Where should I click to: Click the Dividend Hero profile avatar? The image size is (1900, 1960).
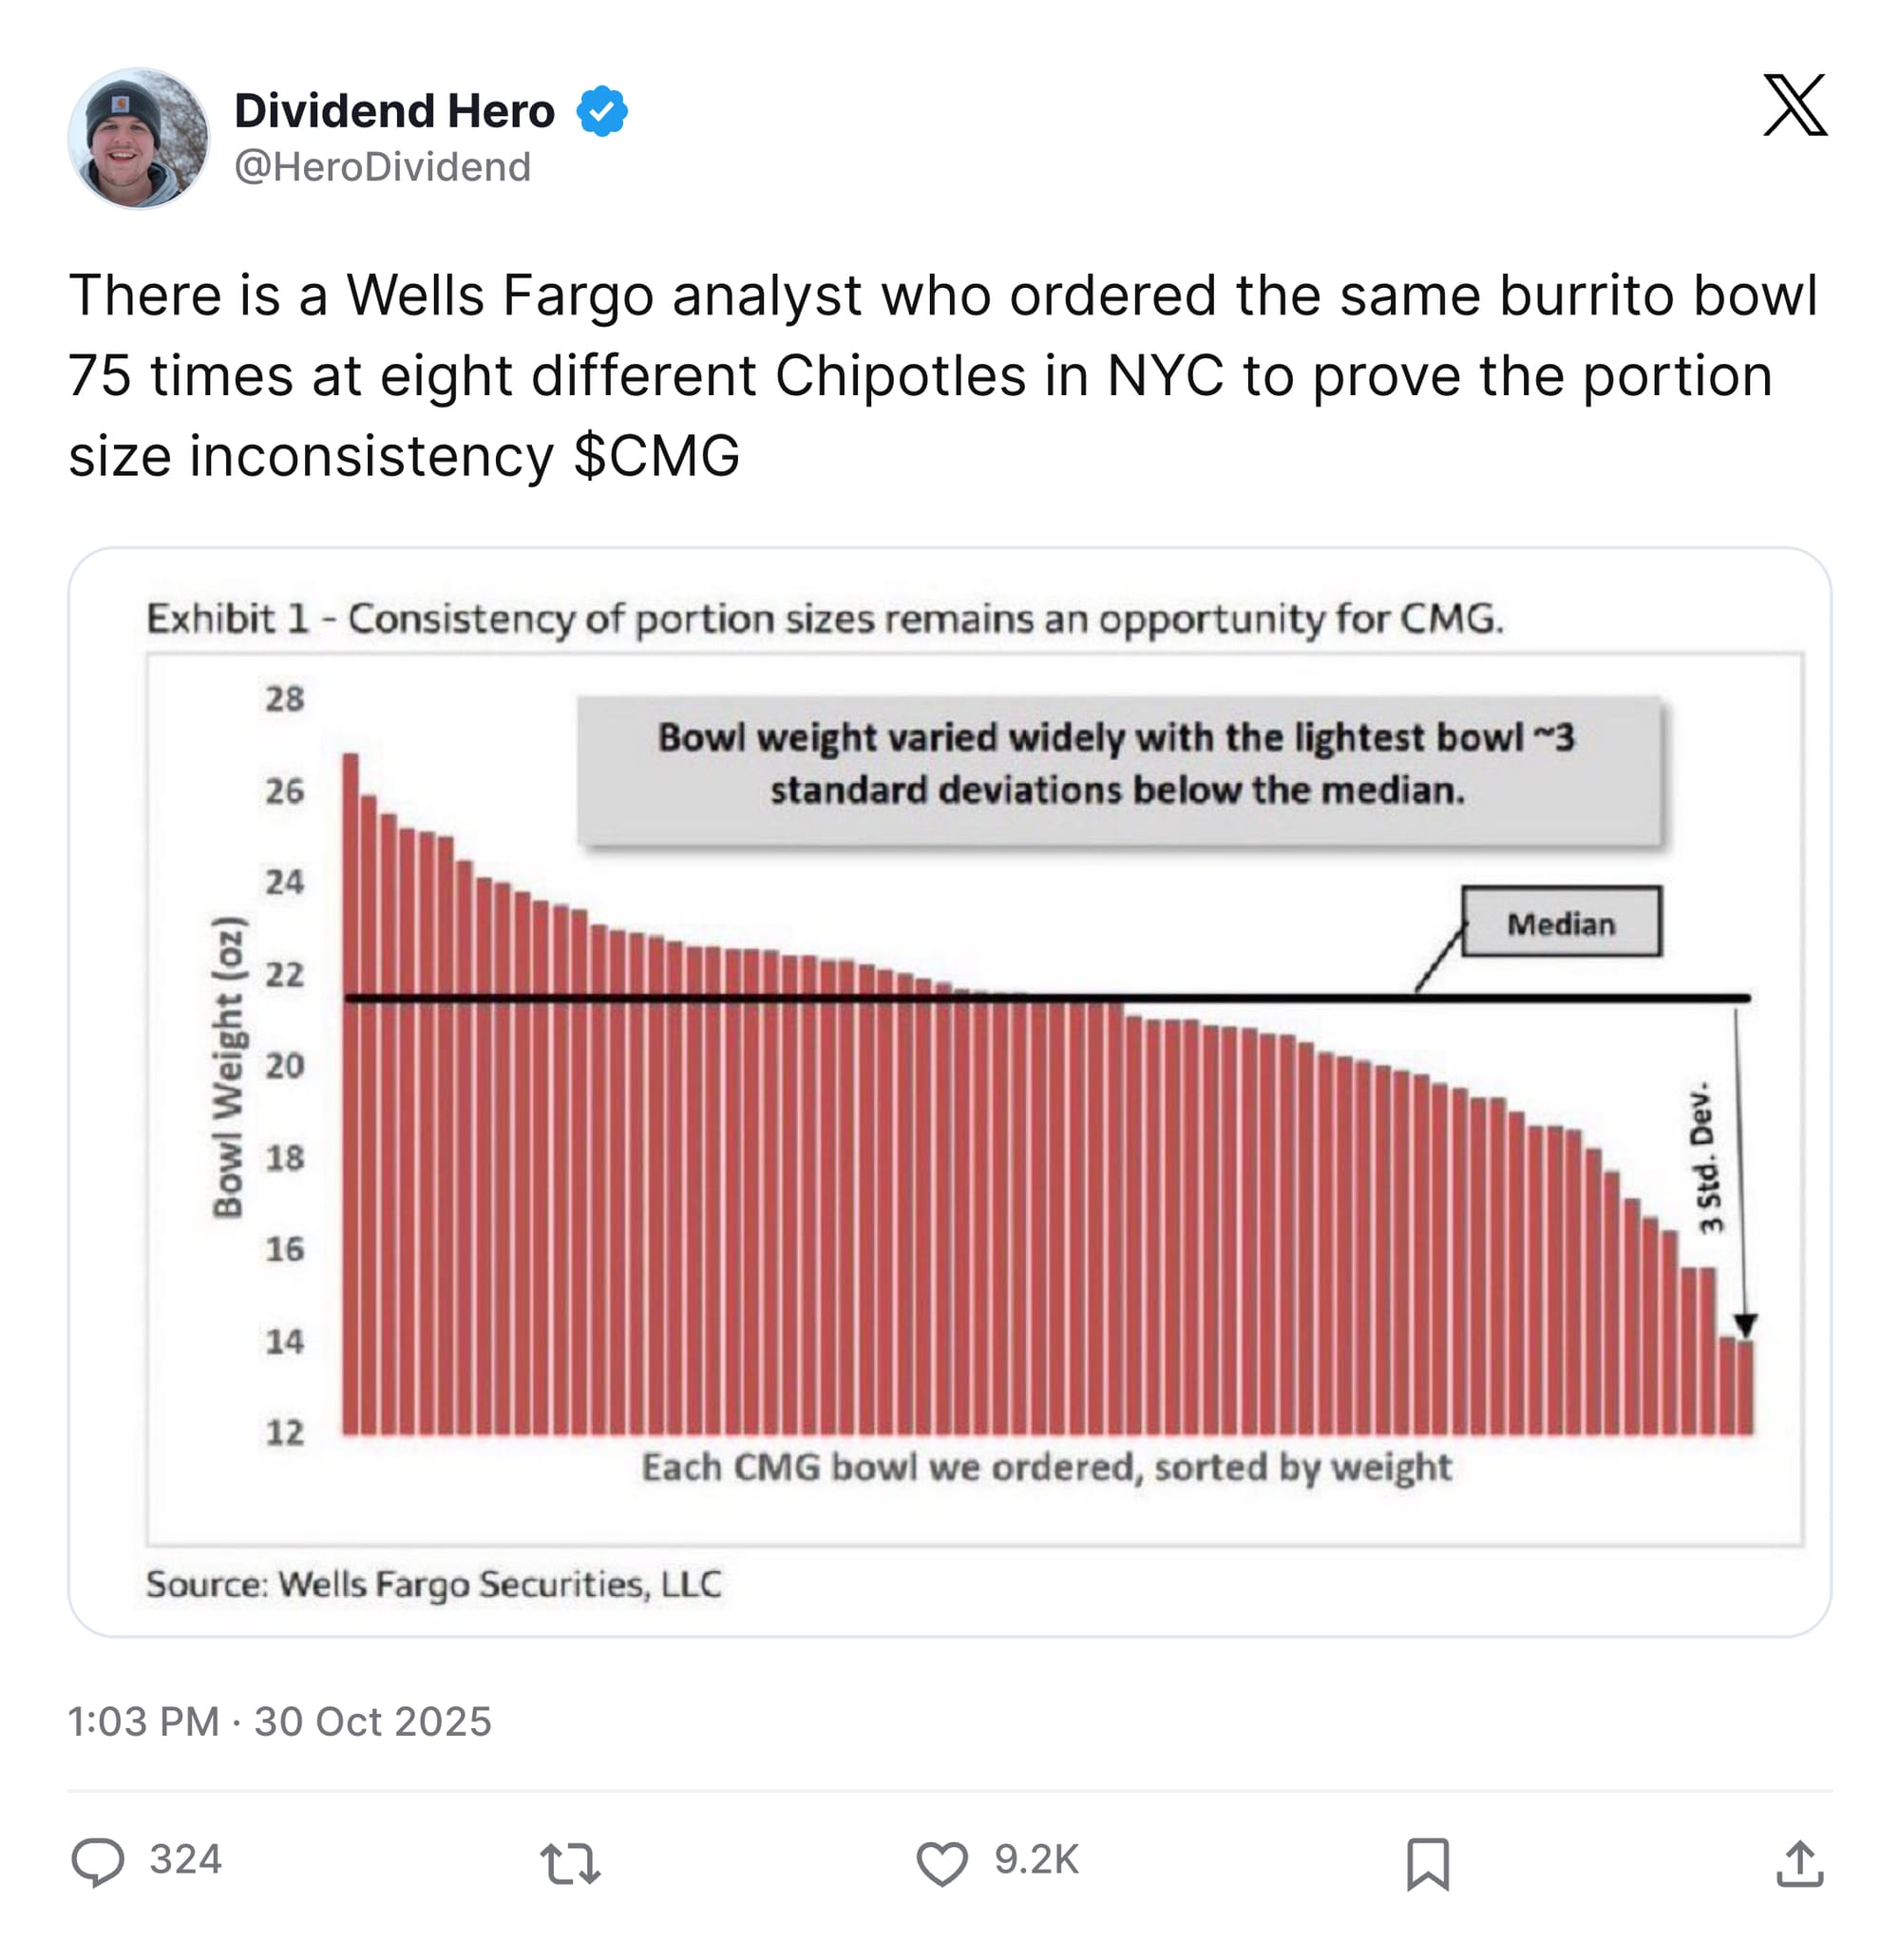pyautogui.click(x=138, y=138)
